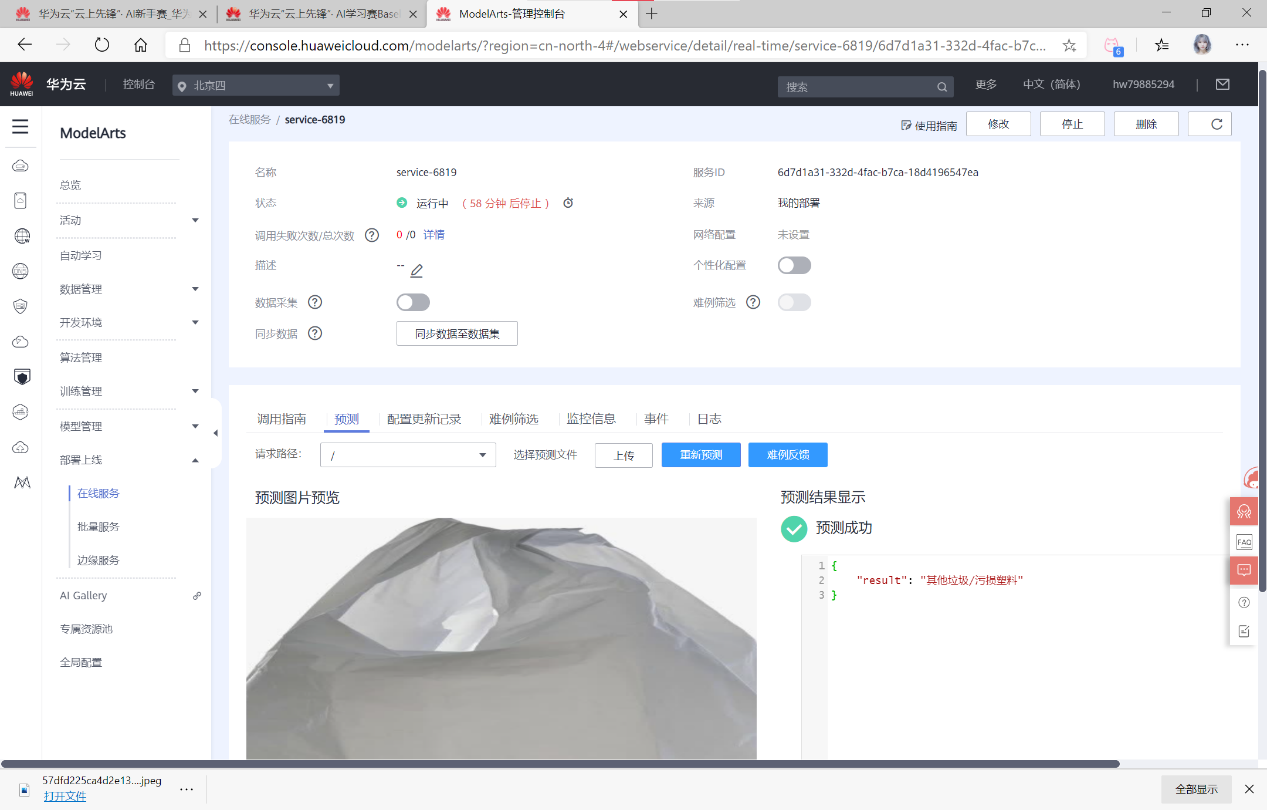The height and width of the screenshot is (810, 1267).
Task: Open the 北京四 region dropdown
Action: (256, 86)
